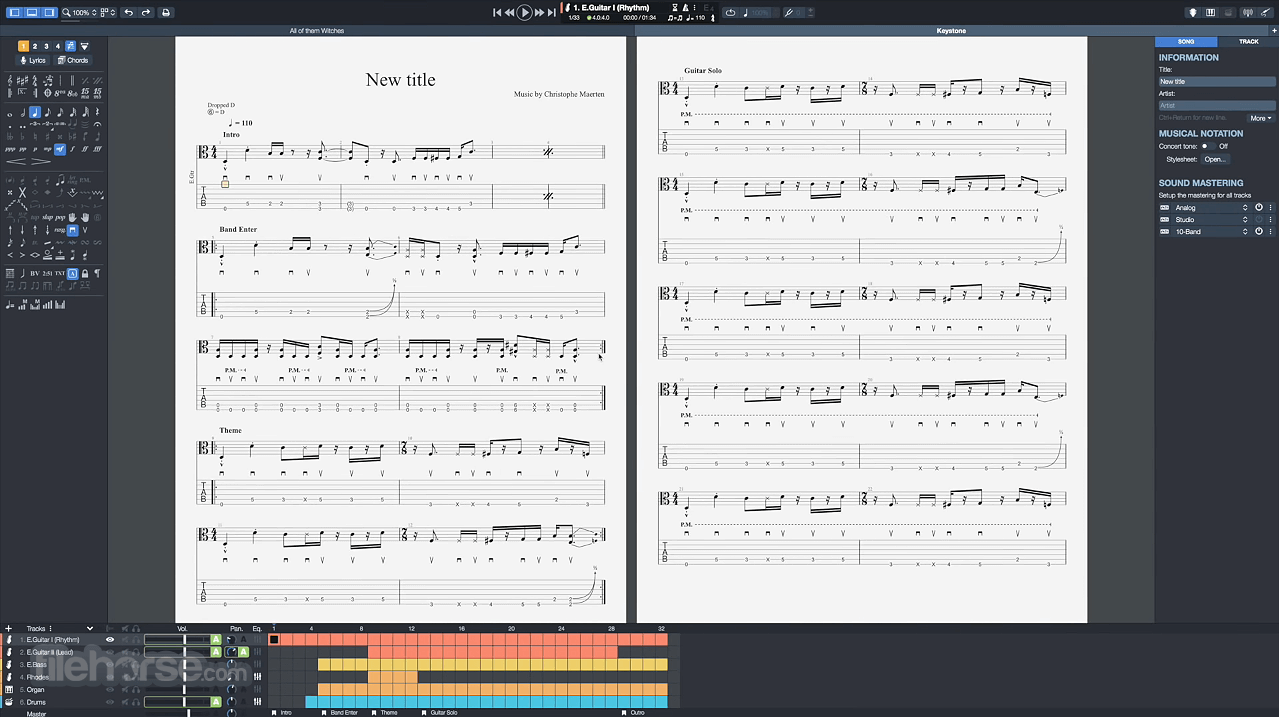
Task: Toggle the 'rasg.' rasgueado icon
Action: 60,230
